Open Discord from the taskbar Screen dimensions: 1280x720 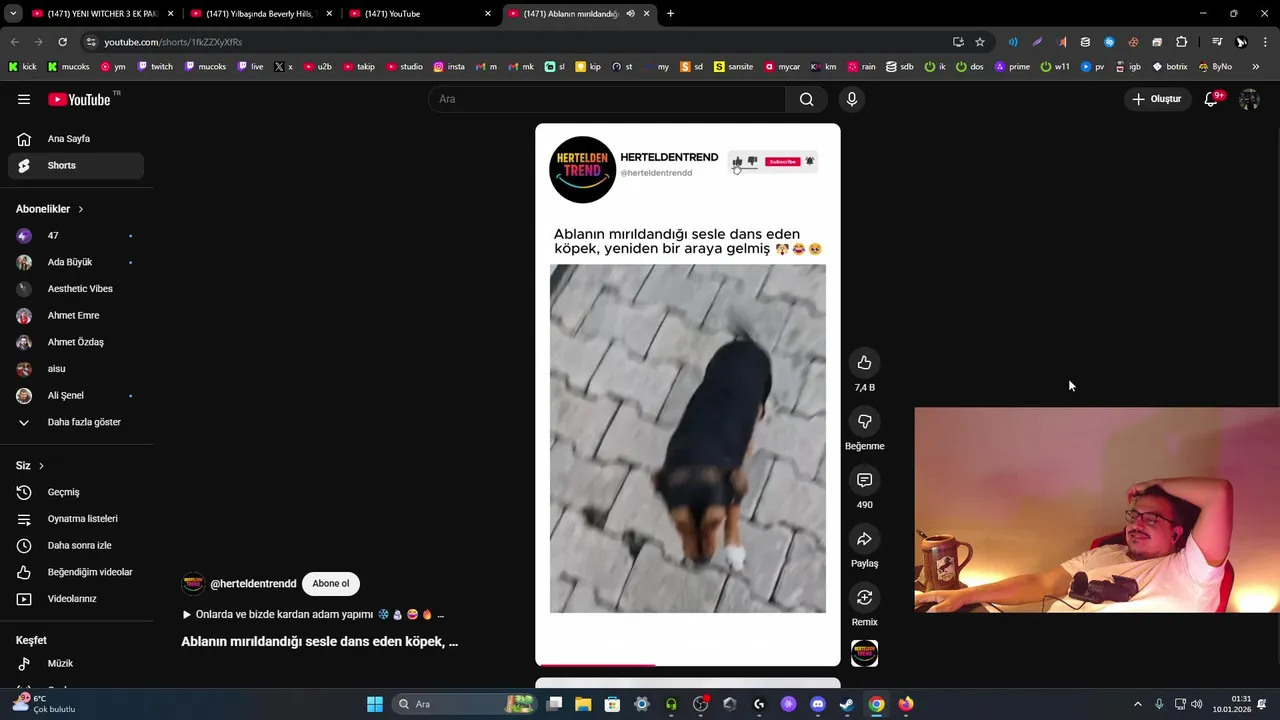817,704
